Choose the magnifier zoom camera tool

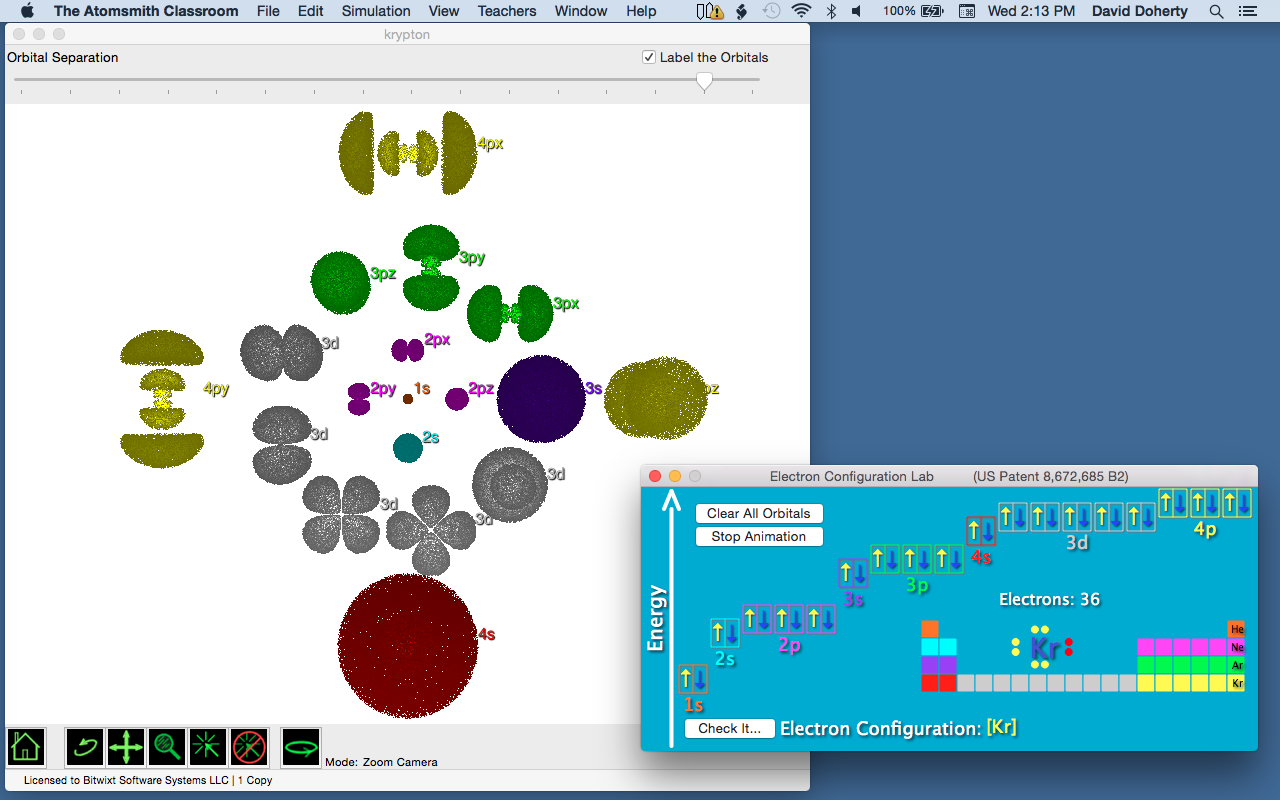pyautogui.click(x=168, y=746)
